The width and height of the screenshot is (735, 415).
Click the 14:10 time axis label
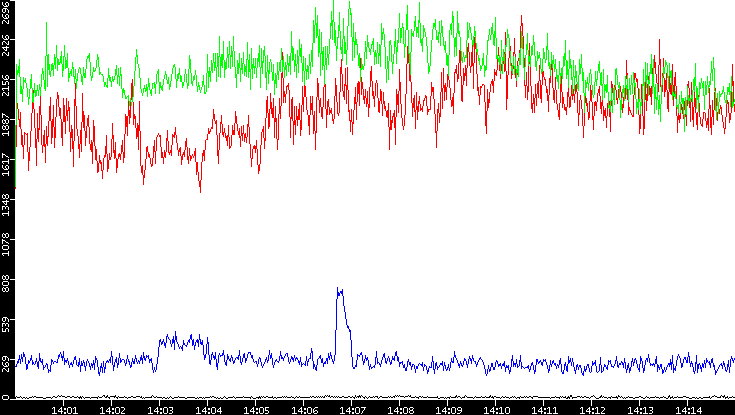click(495, 410)
